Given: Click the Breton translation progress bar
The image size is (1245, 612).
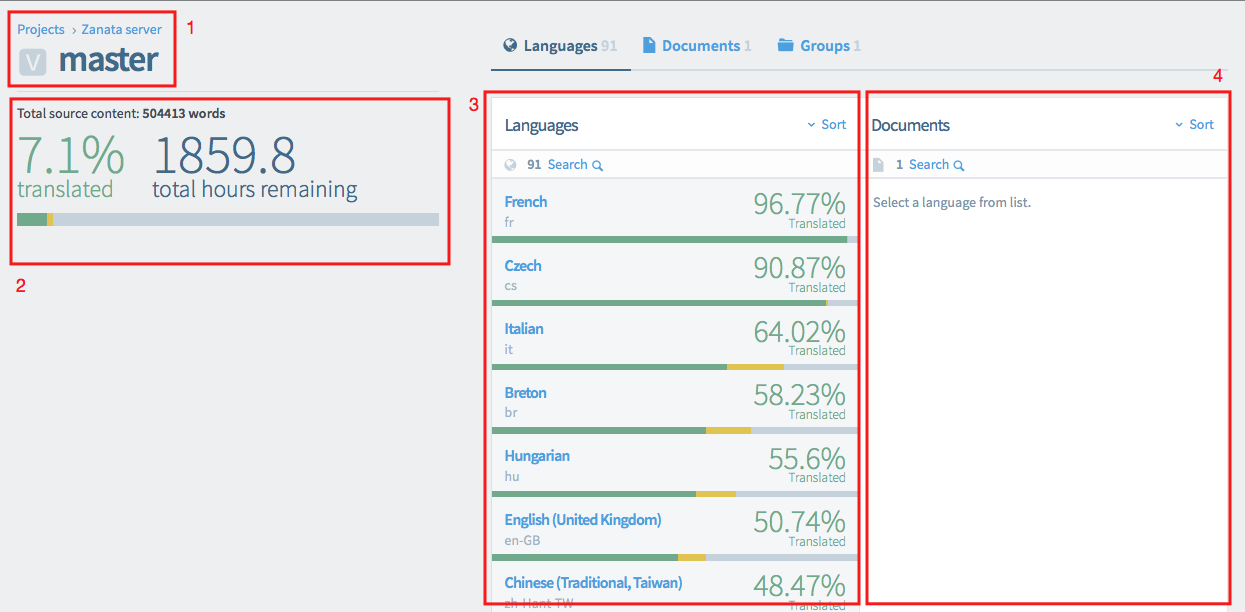Looking at the screenshot, I should [675, 431].
